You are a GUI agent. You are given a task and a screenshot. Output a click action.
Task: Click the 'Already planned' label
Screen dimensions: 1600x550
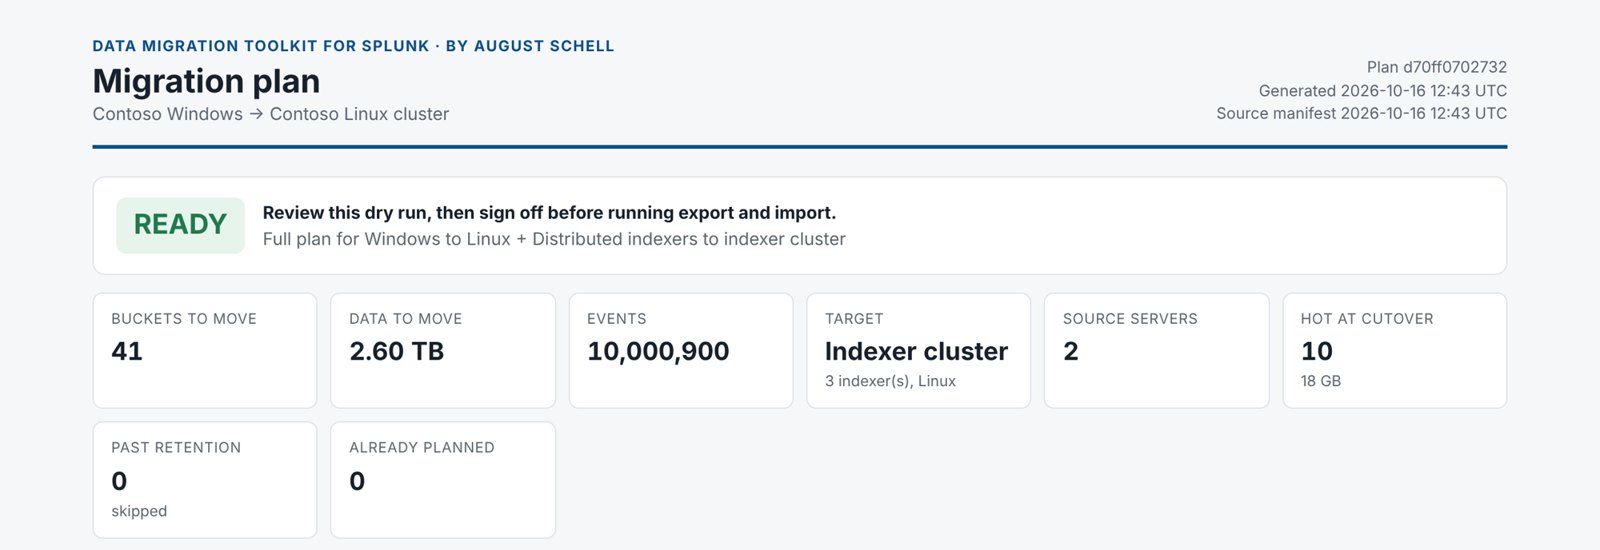(422, 448)
